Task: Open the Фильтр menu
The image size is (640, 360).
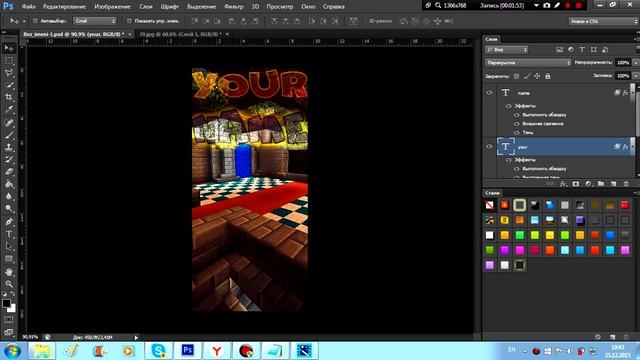Action: point(233,7)
